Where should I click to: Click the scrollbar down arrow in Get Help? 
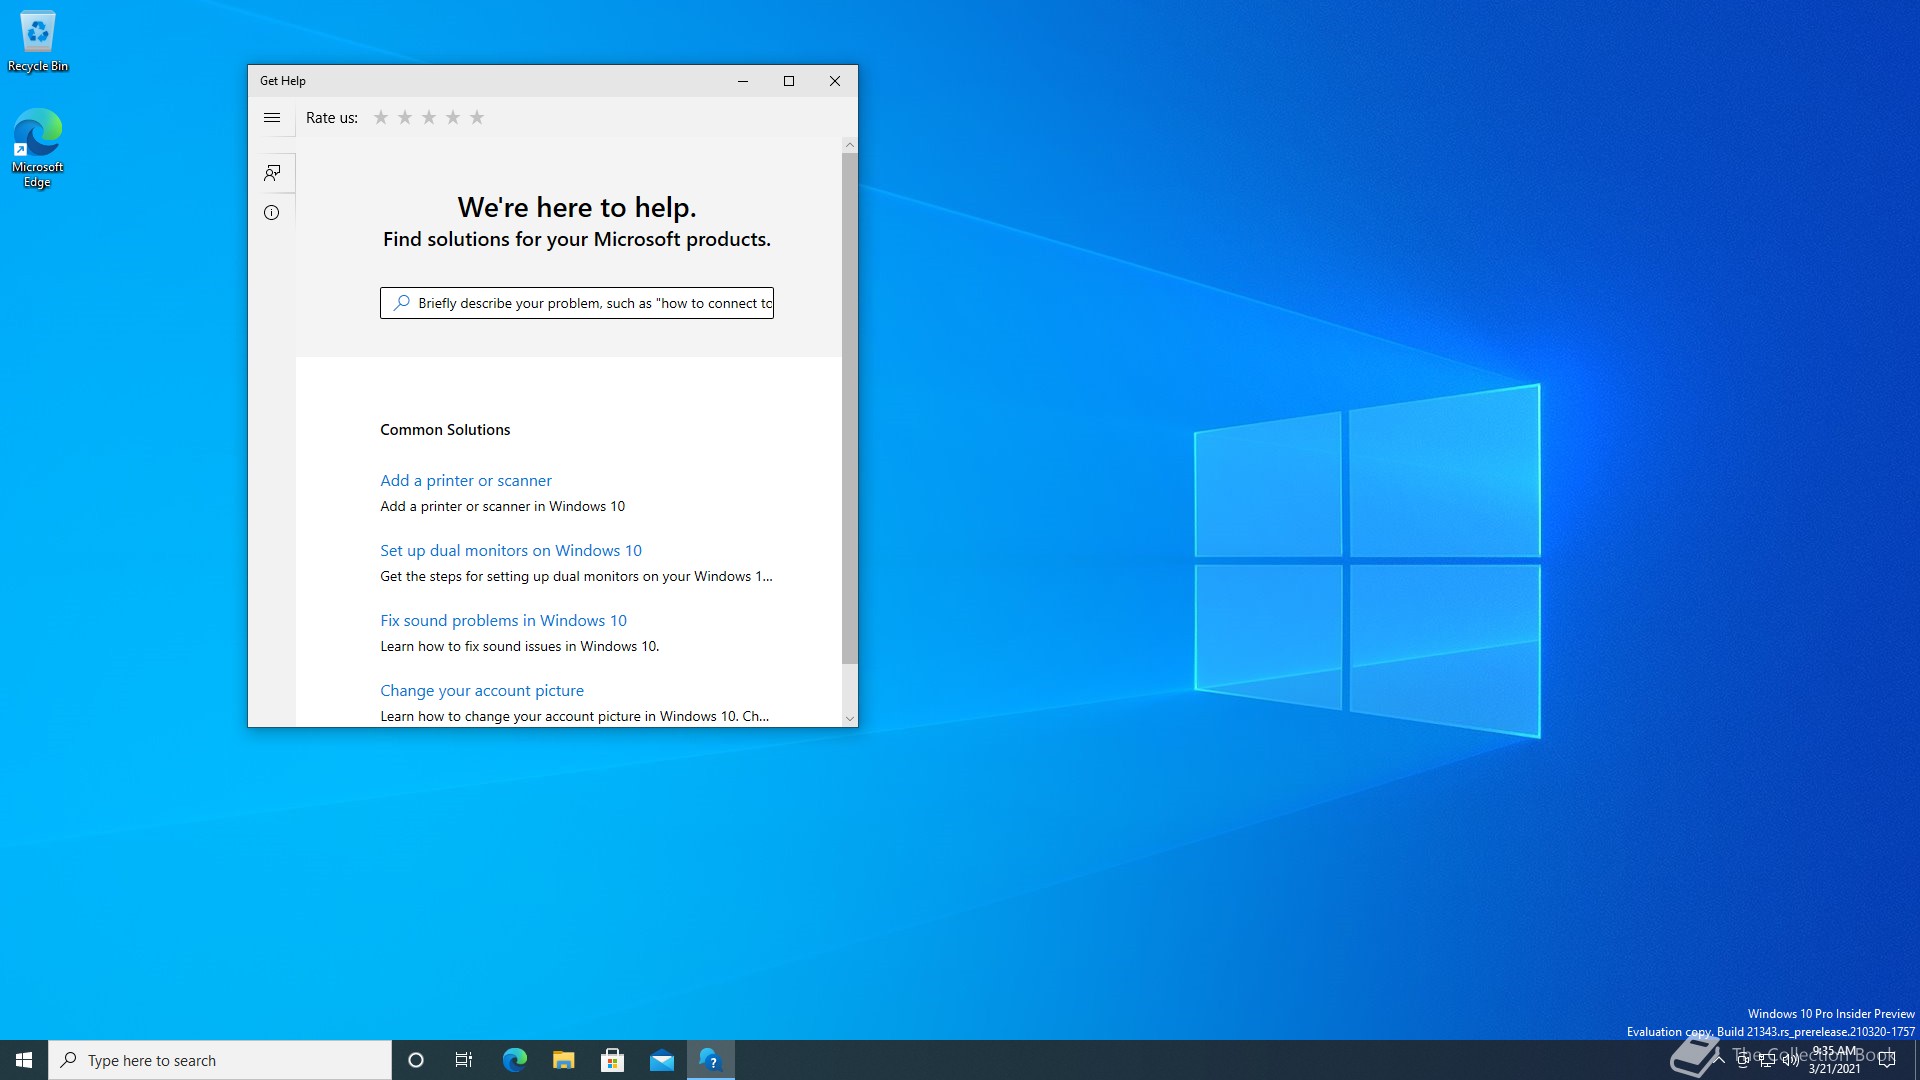tap(850, 718)
